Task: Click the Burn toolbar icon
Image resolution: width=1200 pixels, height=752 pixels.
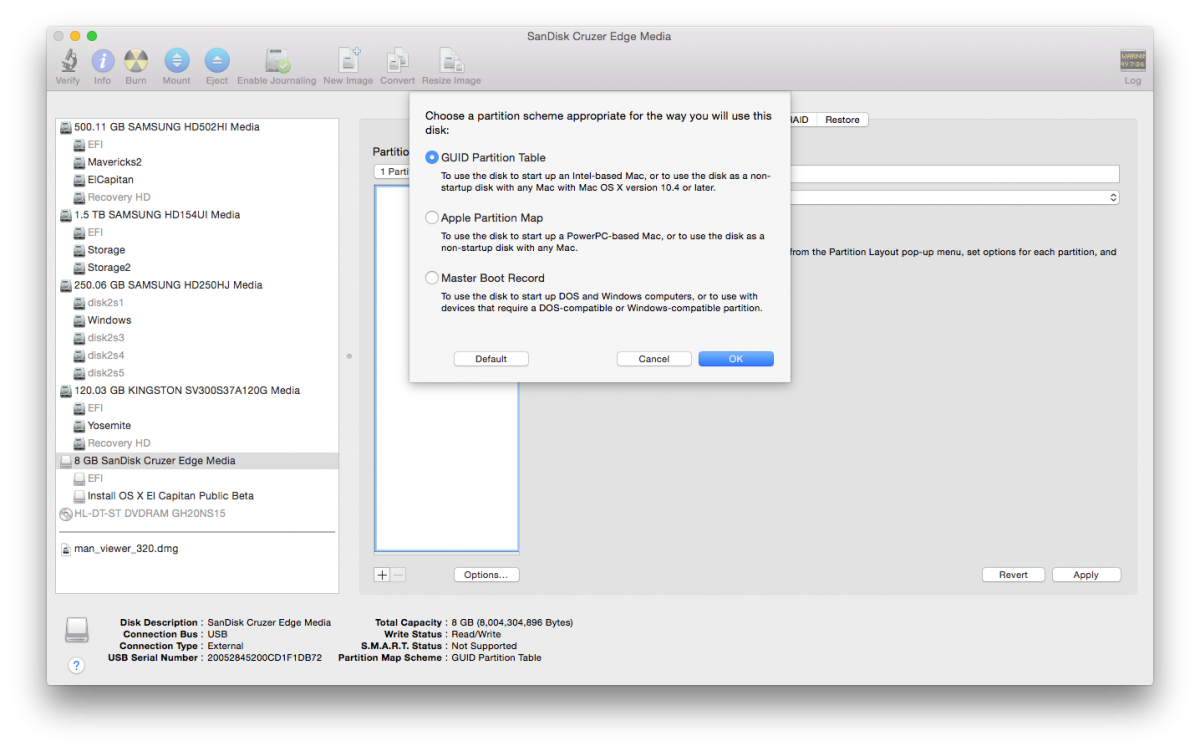Action: pyautogui.click(x=136, y=61)
